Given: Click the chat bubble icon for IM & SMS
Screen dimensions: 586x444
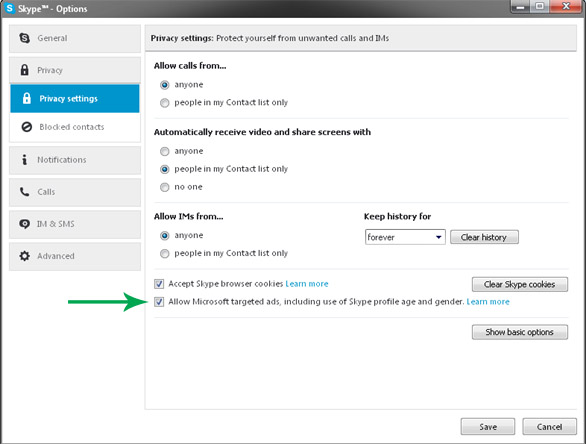Looking at the screenshot, I should [x=25, y=224].
